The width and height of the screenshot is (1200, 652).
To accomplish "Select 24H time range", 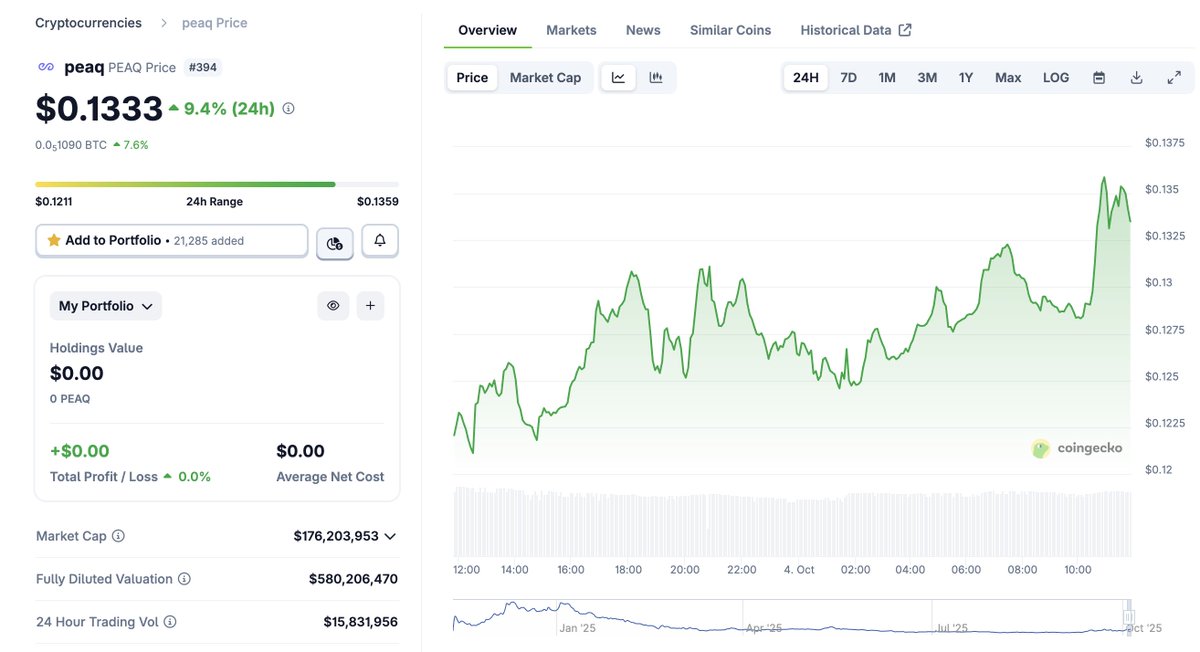I will [x=805, y=77].
